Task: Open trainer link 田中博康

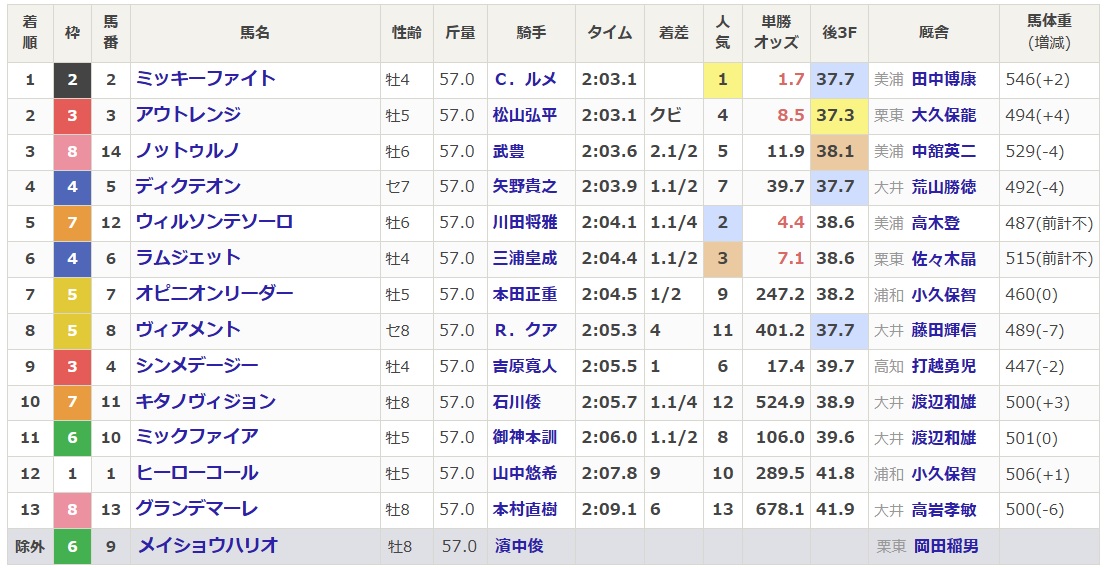Action: (943, 79)
